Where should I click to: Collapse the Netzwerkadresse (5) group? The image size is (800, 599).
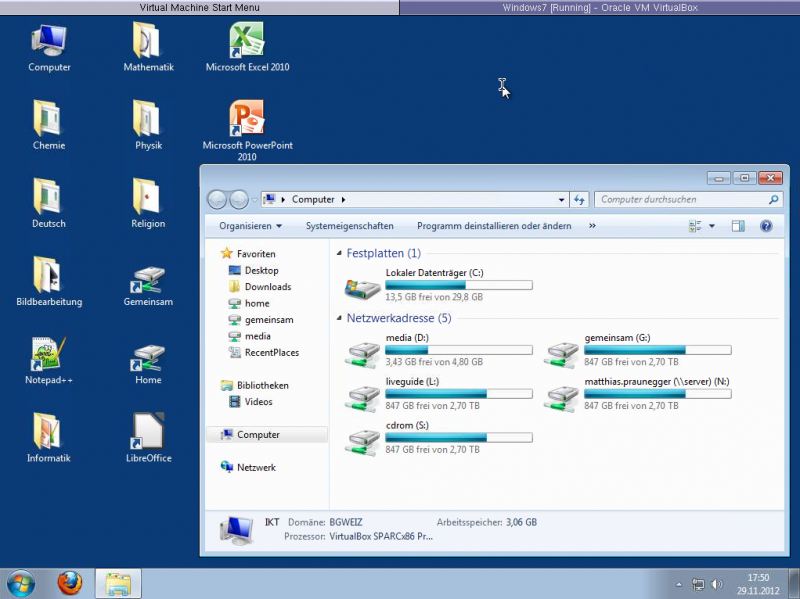pos(339,318)
